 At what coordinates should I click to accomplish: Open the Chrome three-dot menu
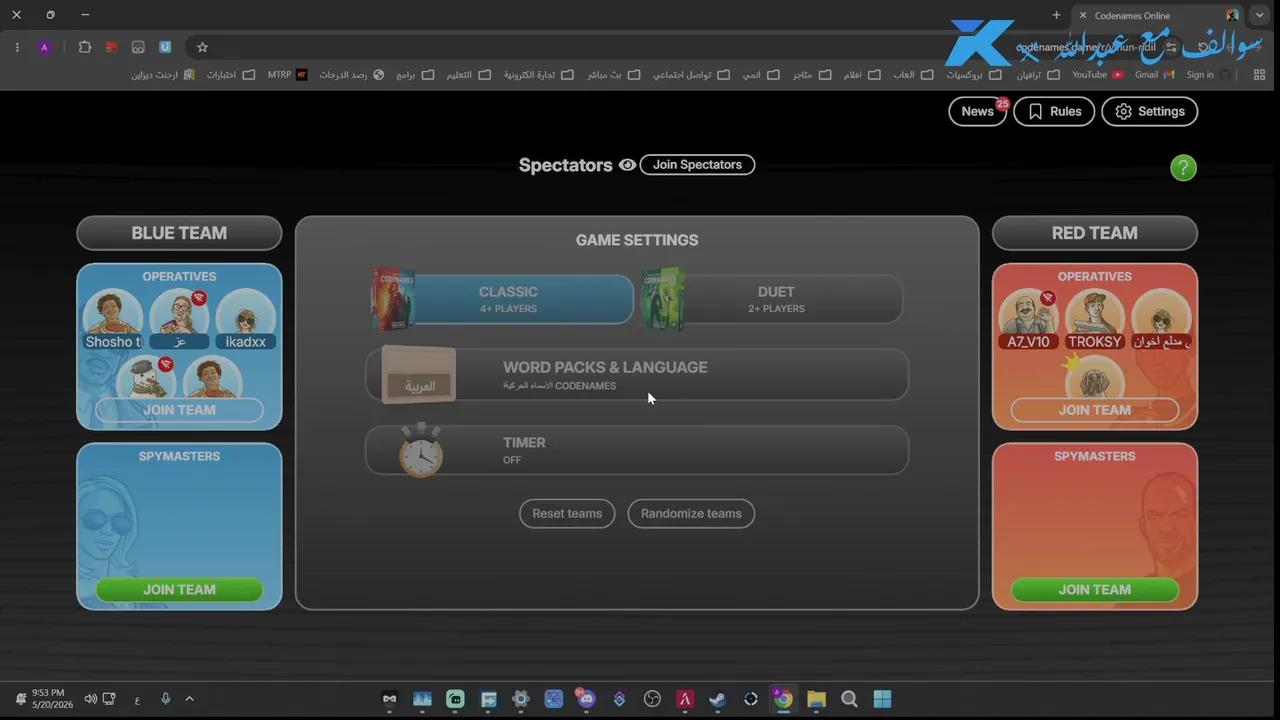coord(17,47)
